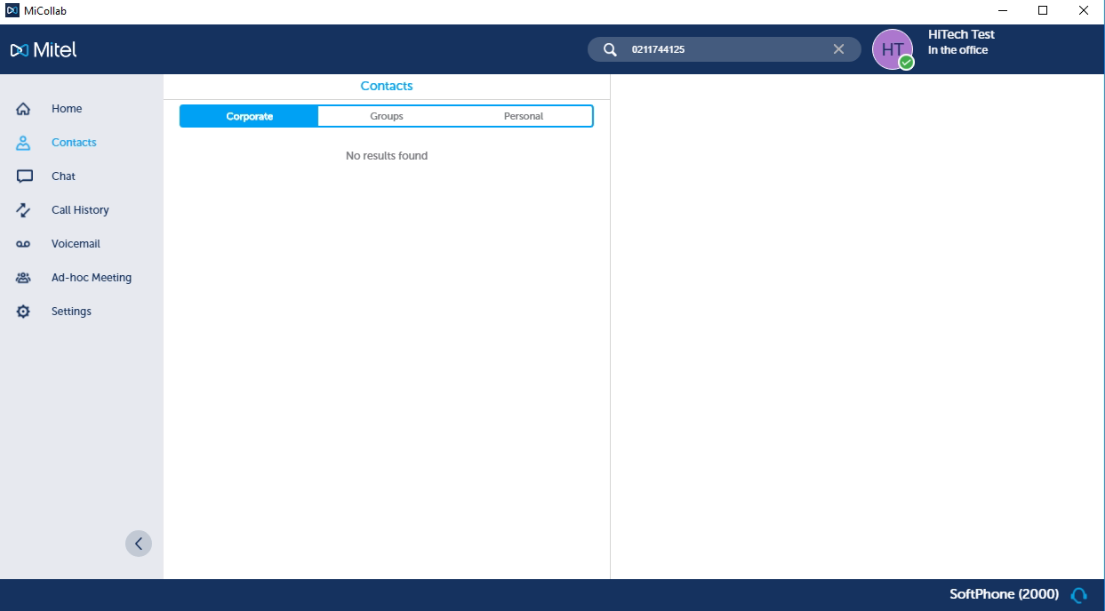Image resolution: width=1105 pixels, height=611 pixels.
Task: Click the 'In the office' status text
Action: click(x=957, y=51)
